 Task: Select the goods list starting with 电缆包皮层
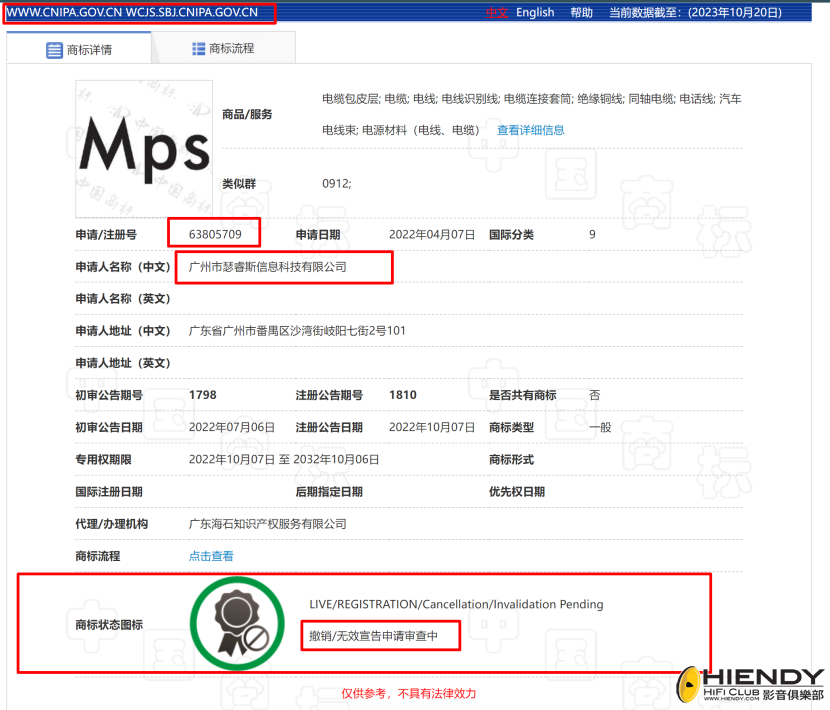pos(531,114)
